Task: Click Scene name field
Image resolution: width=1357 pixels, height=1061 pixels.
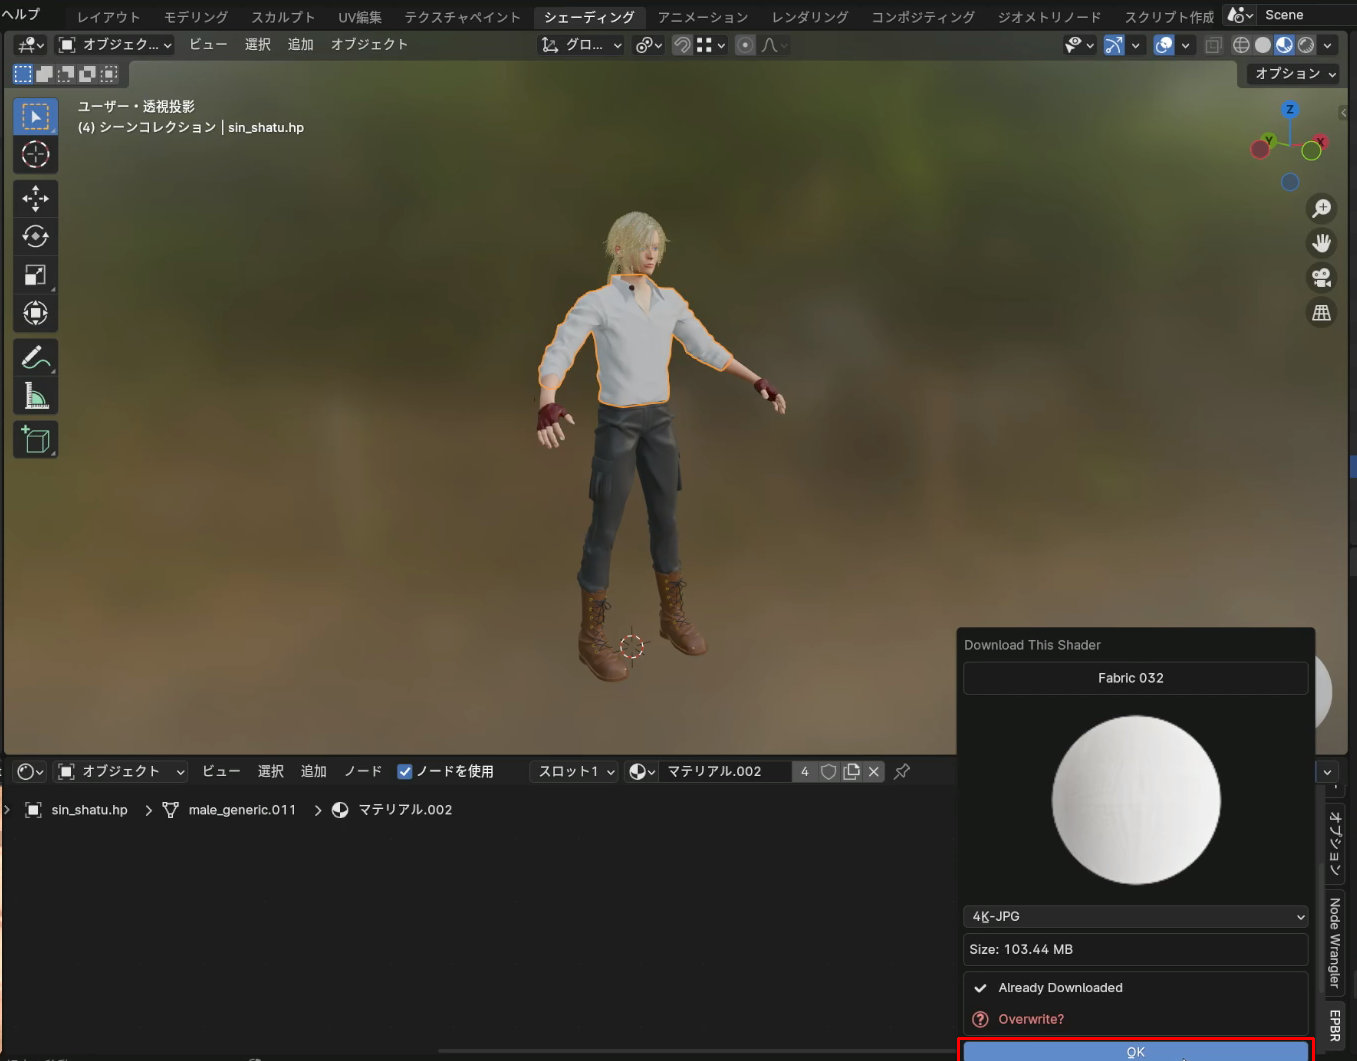Action: (1306, 15)
